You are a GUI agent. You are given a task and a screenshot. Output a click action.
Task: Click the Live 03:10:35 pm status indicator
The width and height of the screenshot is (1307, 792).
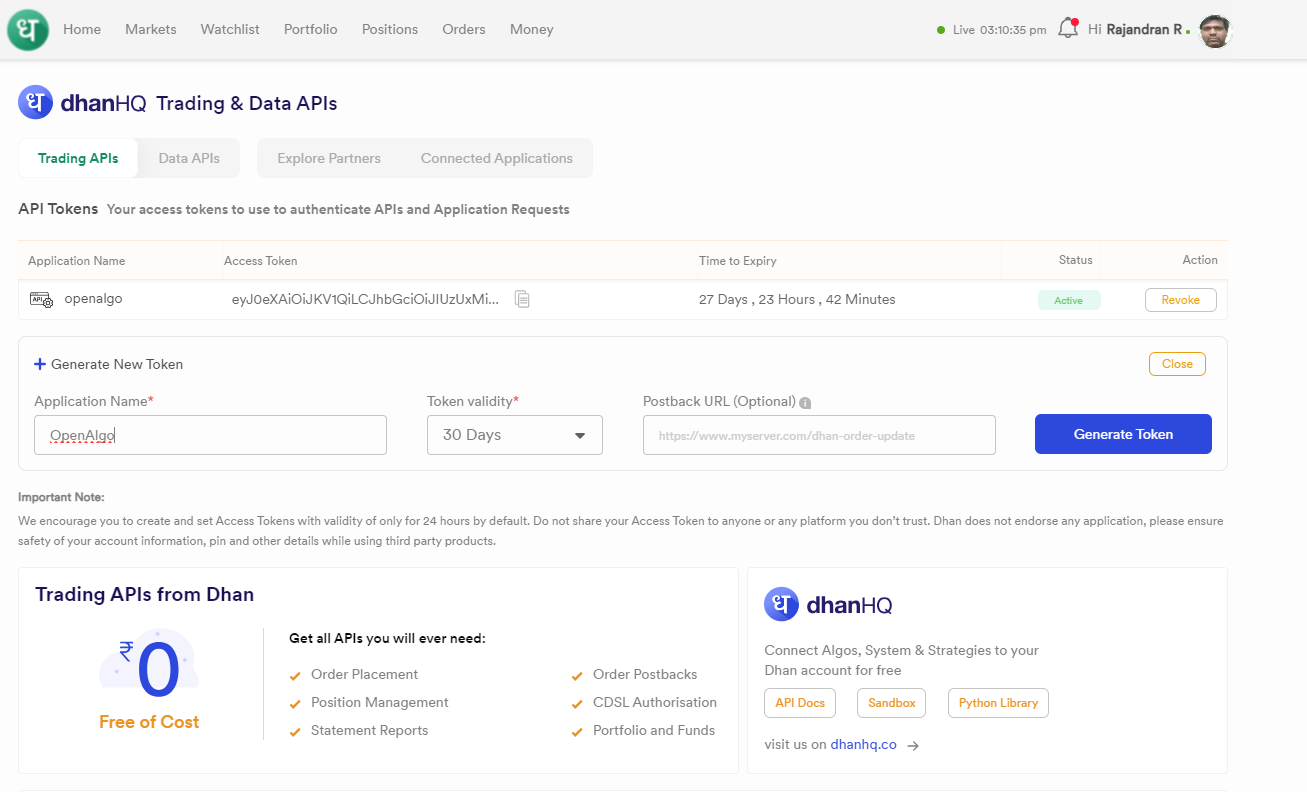pyautogui.click(x=992, y=30)
